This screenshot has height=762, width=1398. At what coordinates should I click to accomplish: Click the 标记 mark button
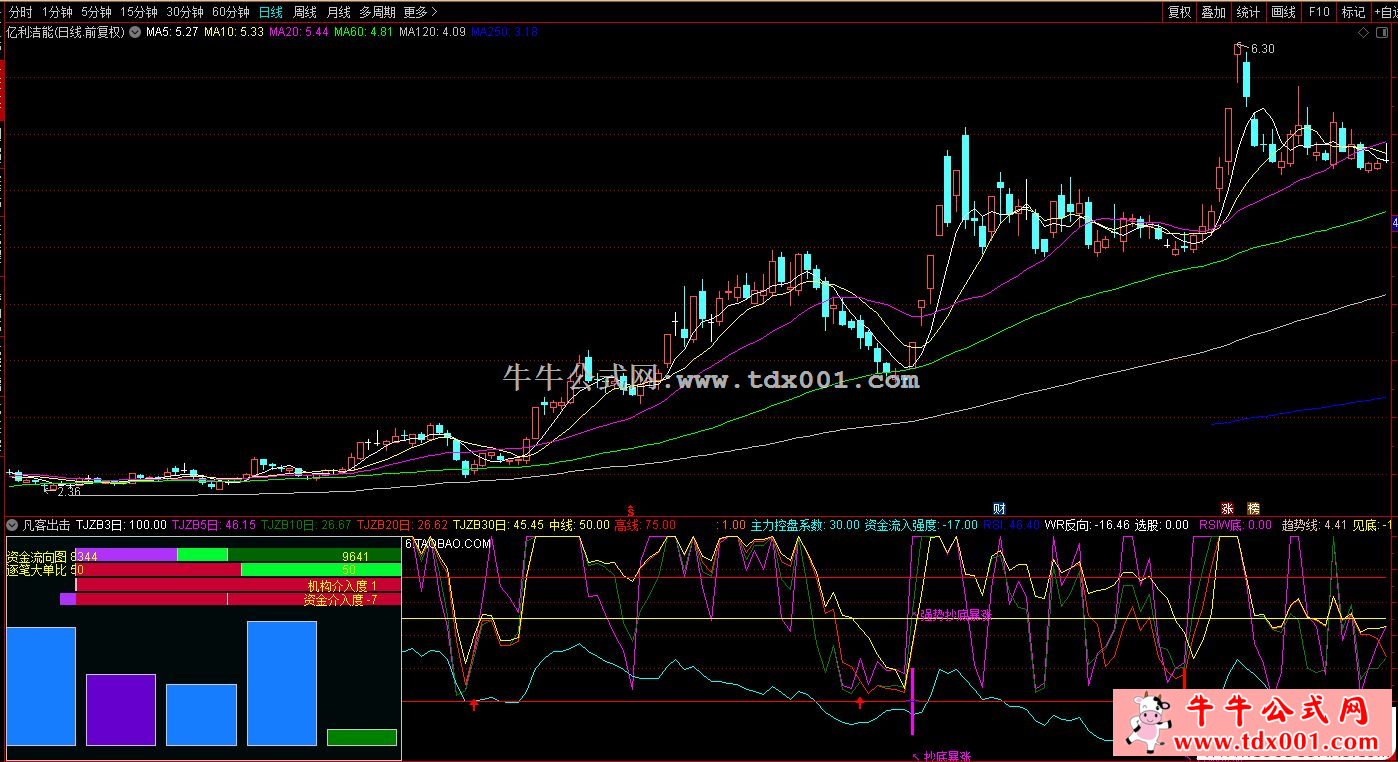(1353, 12)
